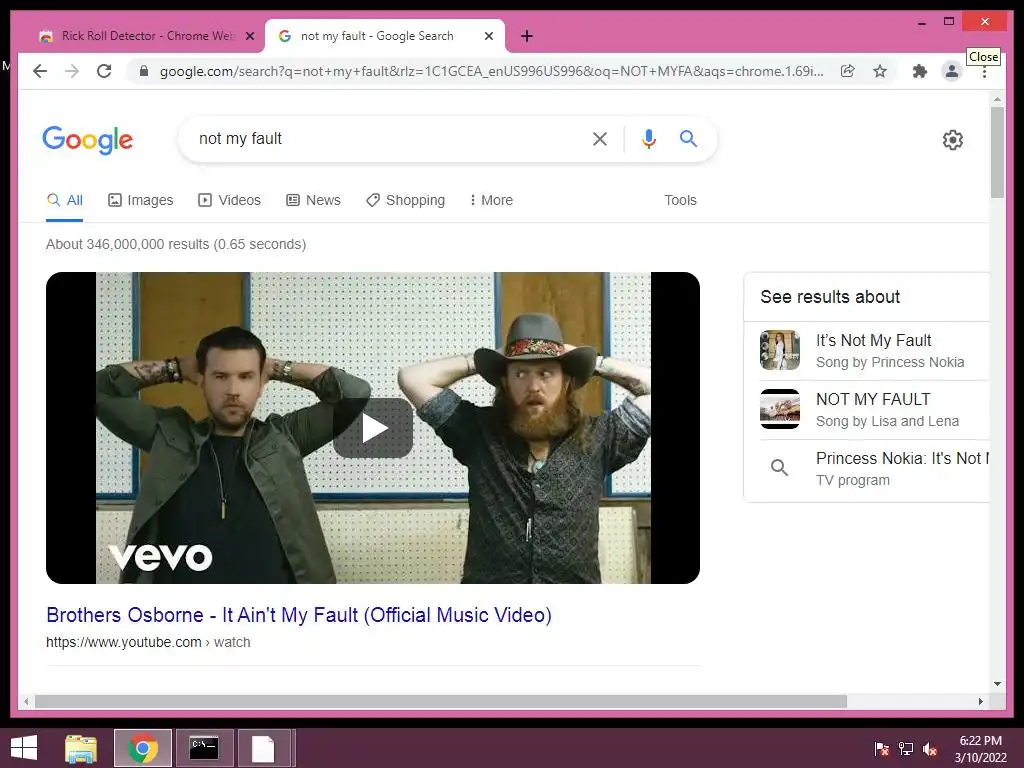Image resolution: width=1024 pixels, height=768 pixels.
Task: Click the magnifier icon beside Princess Nokia TV program
Action: point(779,468)
